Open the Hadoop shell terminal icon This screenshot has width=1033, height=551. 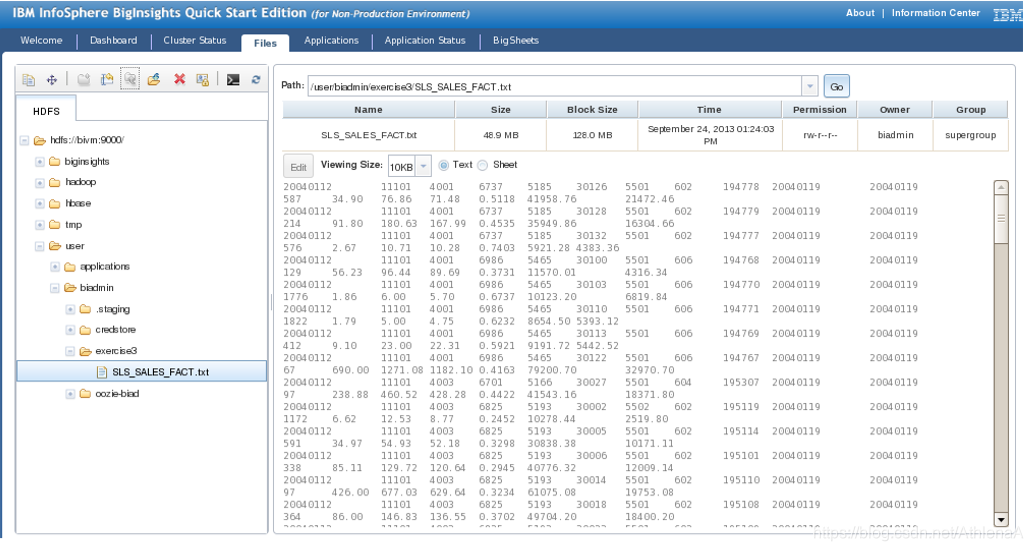(233, 80)
